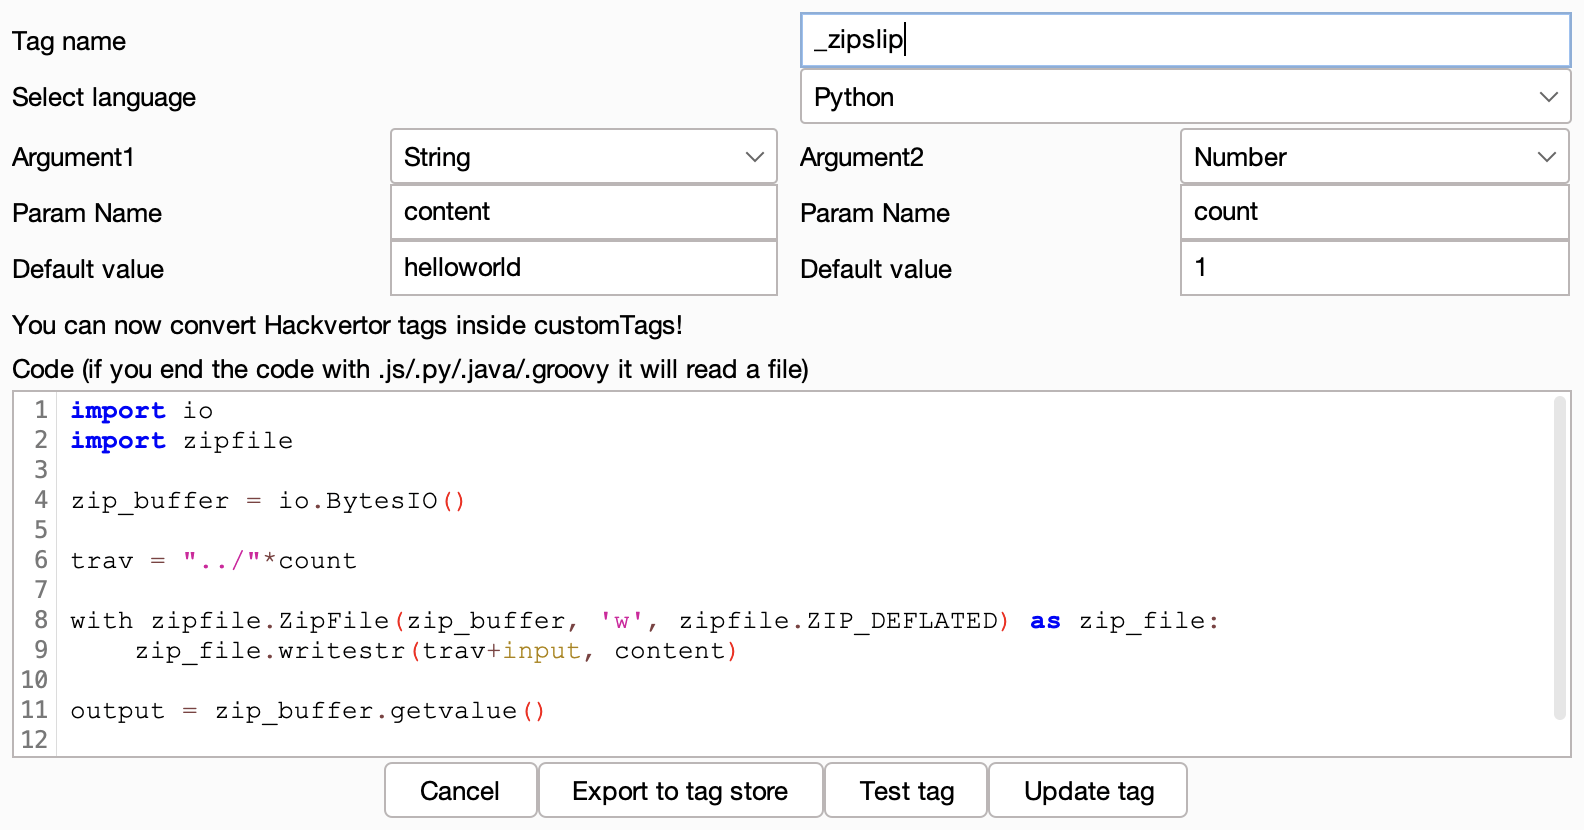Focus the Argument2 param name field 'count'
1584x830 pixels.
pos(1374,212)
